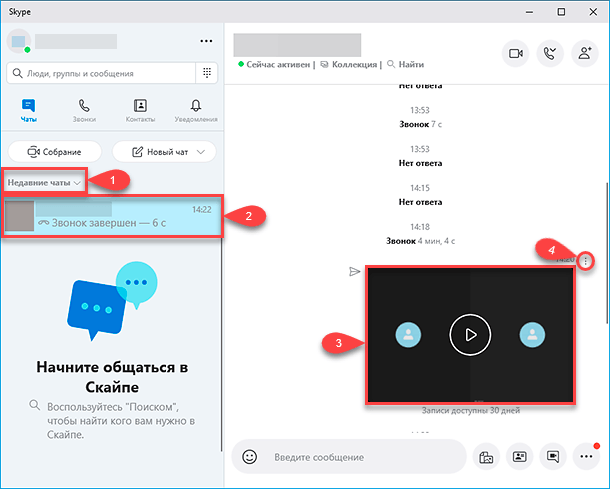This screenshot has width=610, height=489.
Task: Click the 14:22 timestamp in chat list
Action: pos(202,210)
